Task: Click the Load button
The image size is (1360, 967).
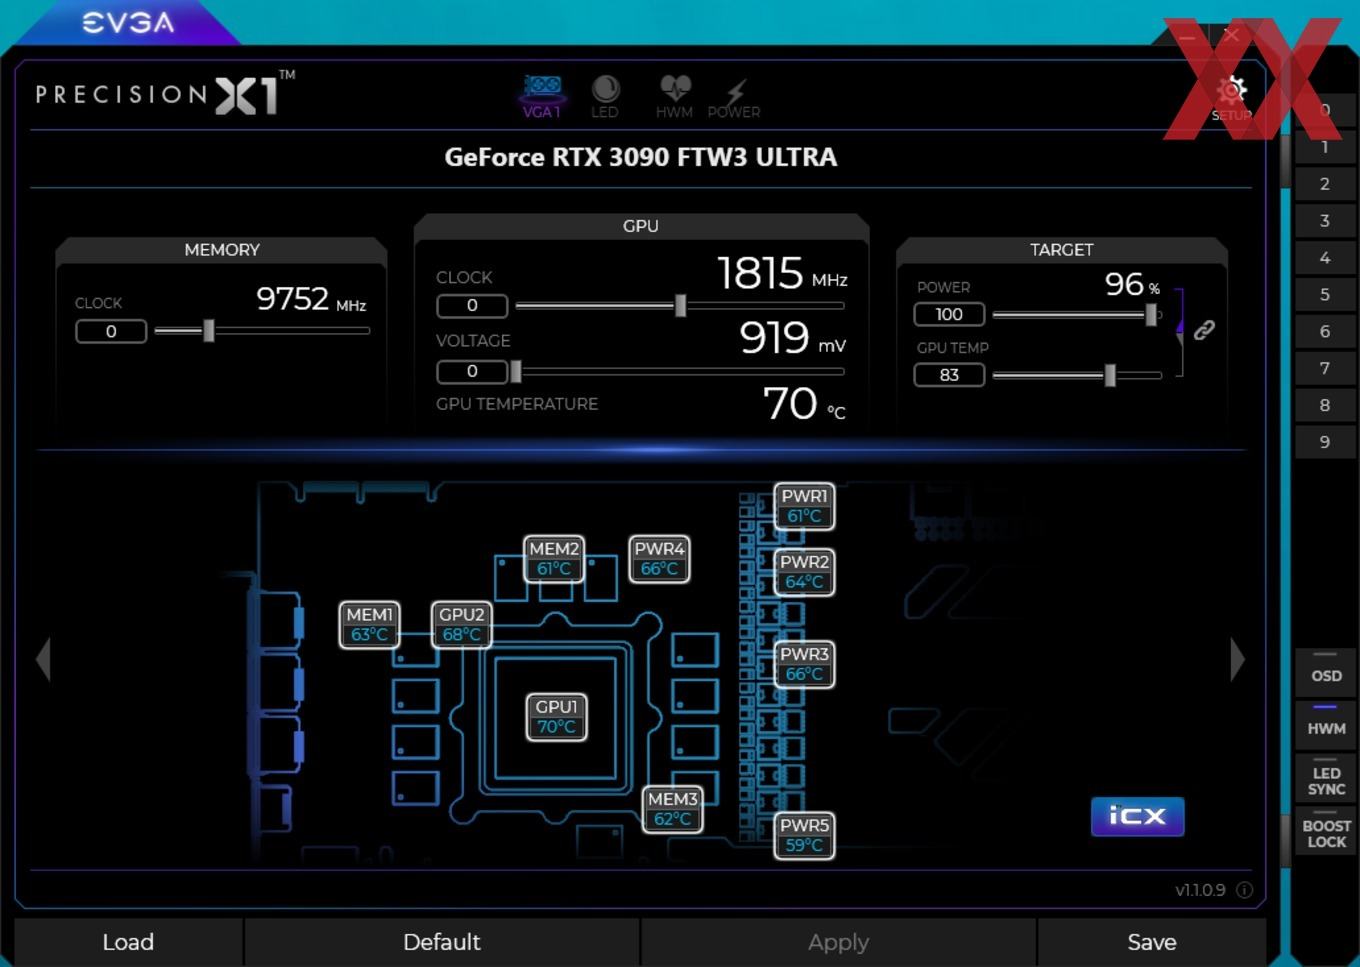Action: tap(128, 942)
